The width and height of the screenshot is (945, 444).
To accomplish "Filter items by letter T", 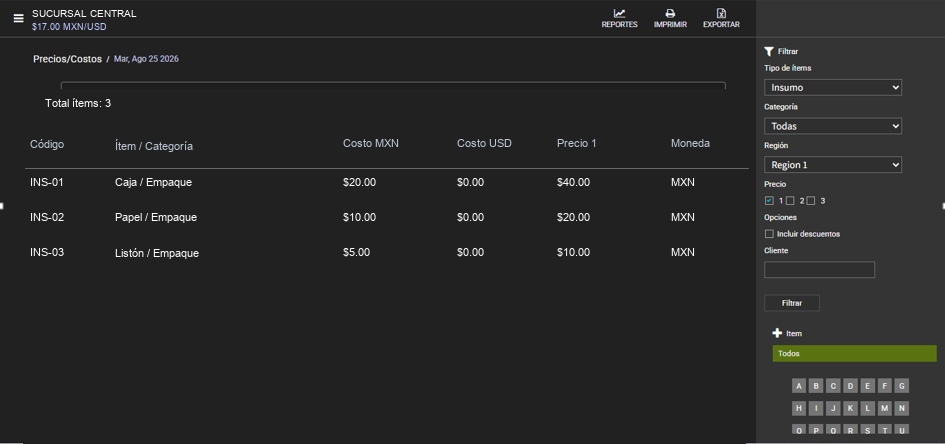I will pyautogui.click(x=885, y=430).
